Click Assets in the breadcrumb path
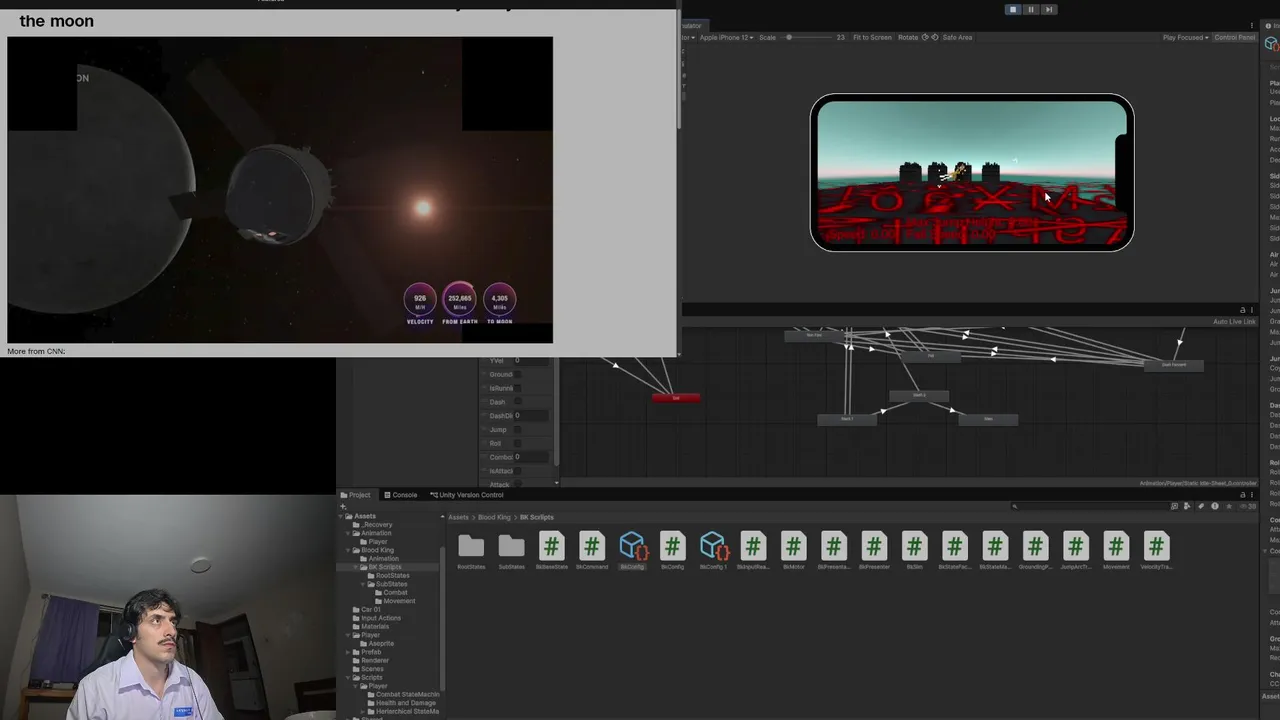The width and height of the screenshot is (1280, 720). pos(458,517)
